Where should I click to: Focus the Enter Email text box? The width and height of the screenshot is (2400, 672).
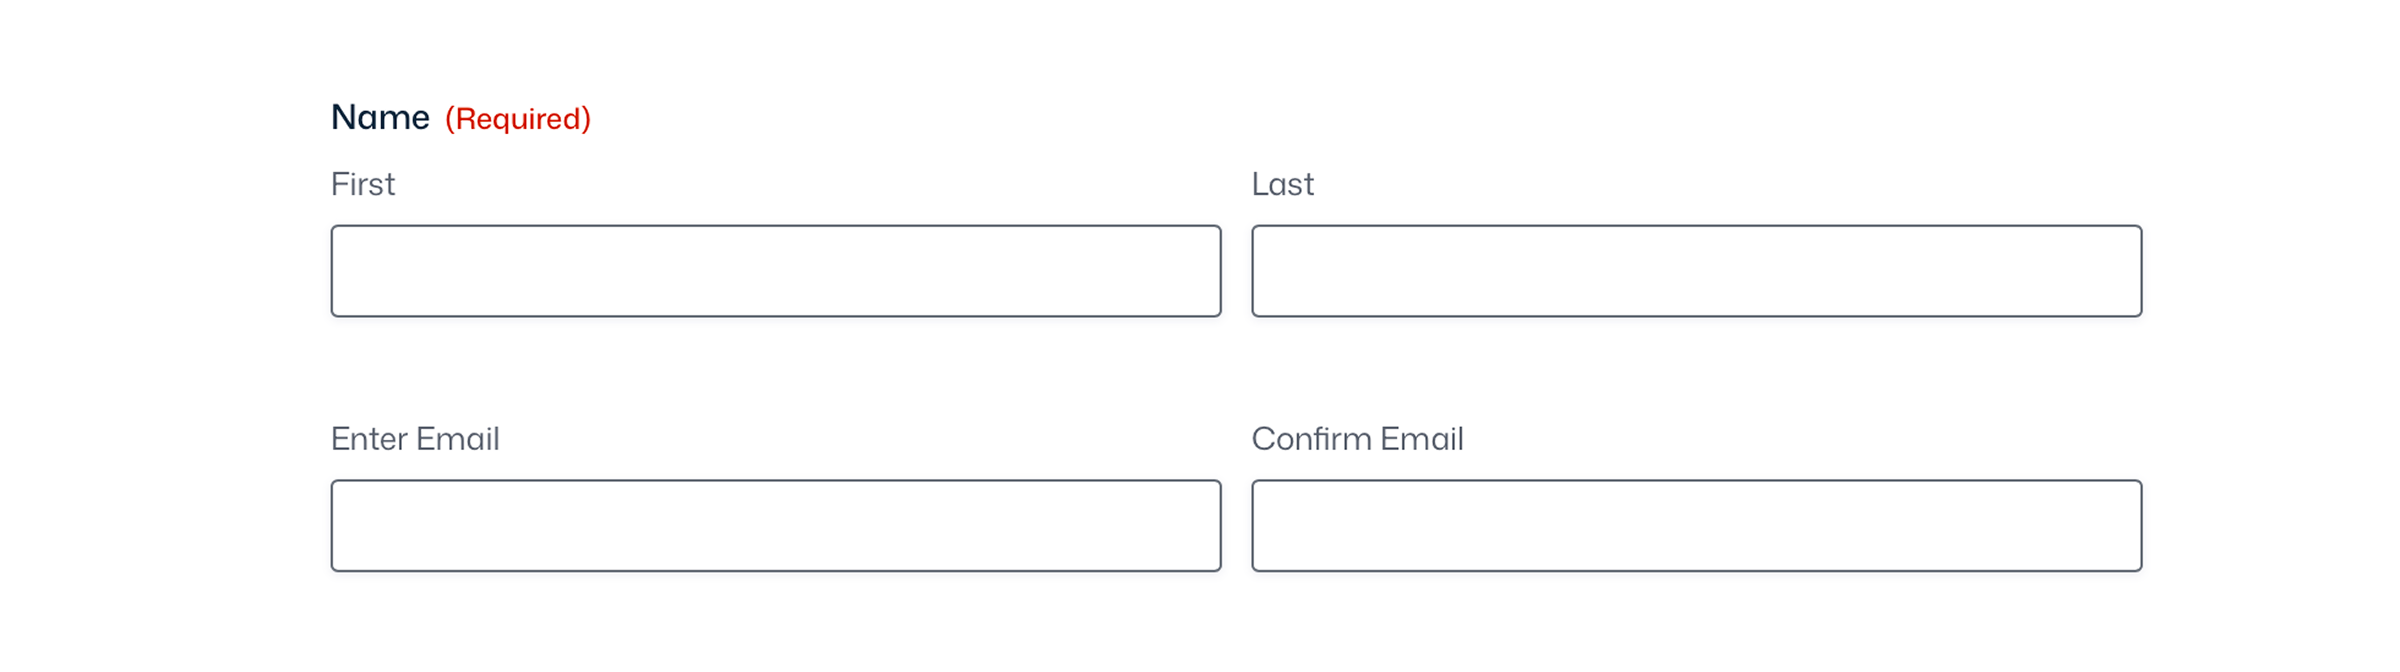click(x=776, y=526)
